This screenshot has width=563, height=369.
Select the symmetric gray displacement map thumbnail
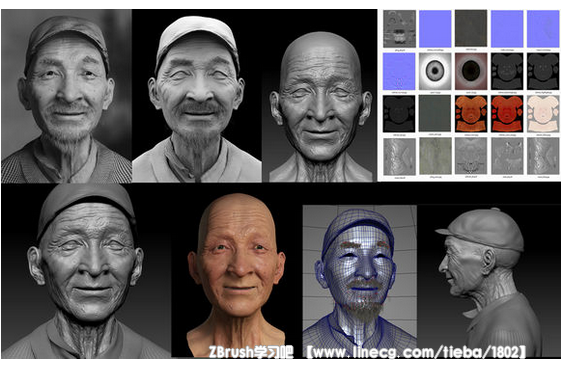[471, 157]
